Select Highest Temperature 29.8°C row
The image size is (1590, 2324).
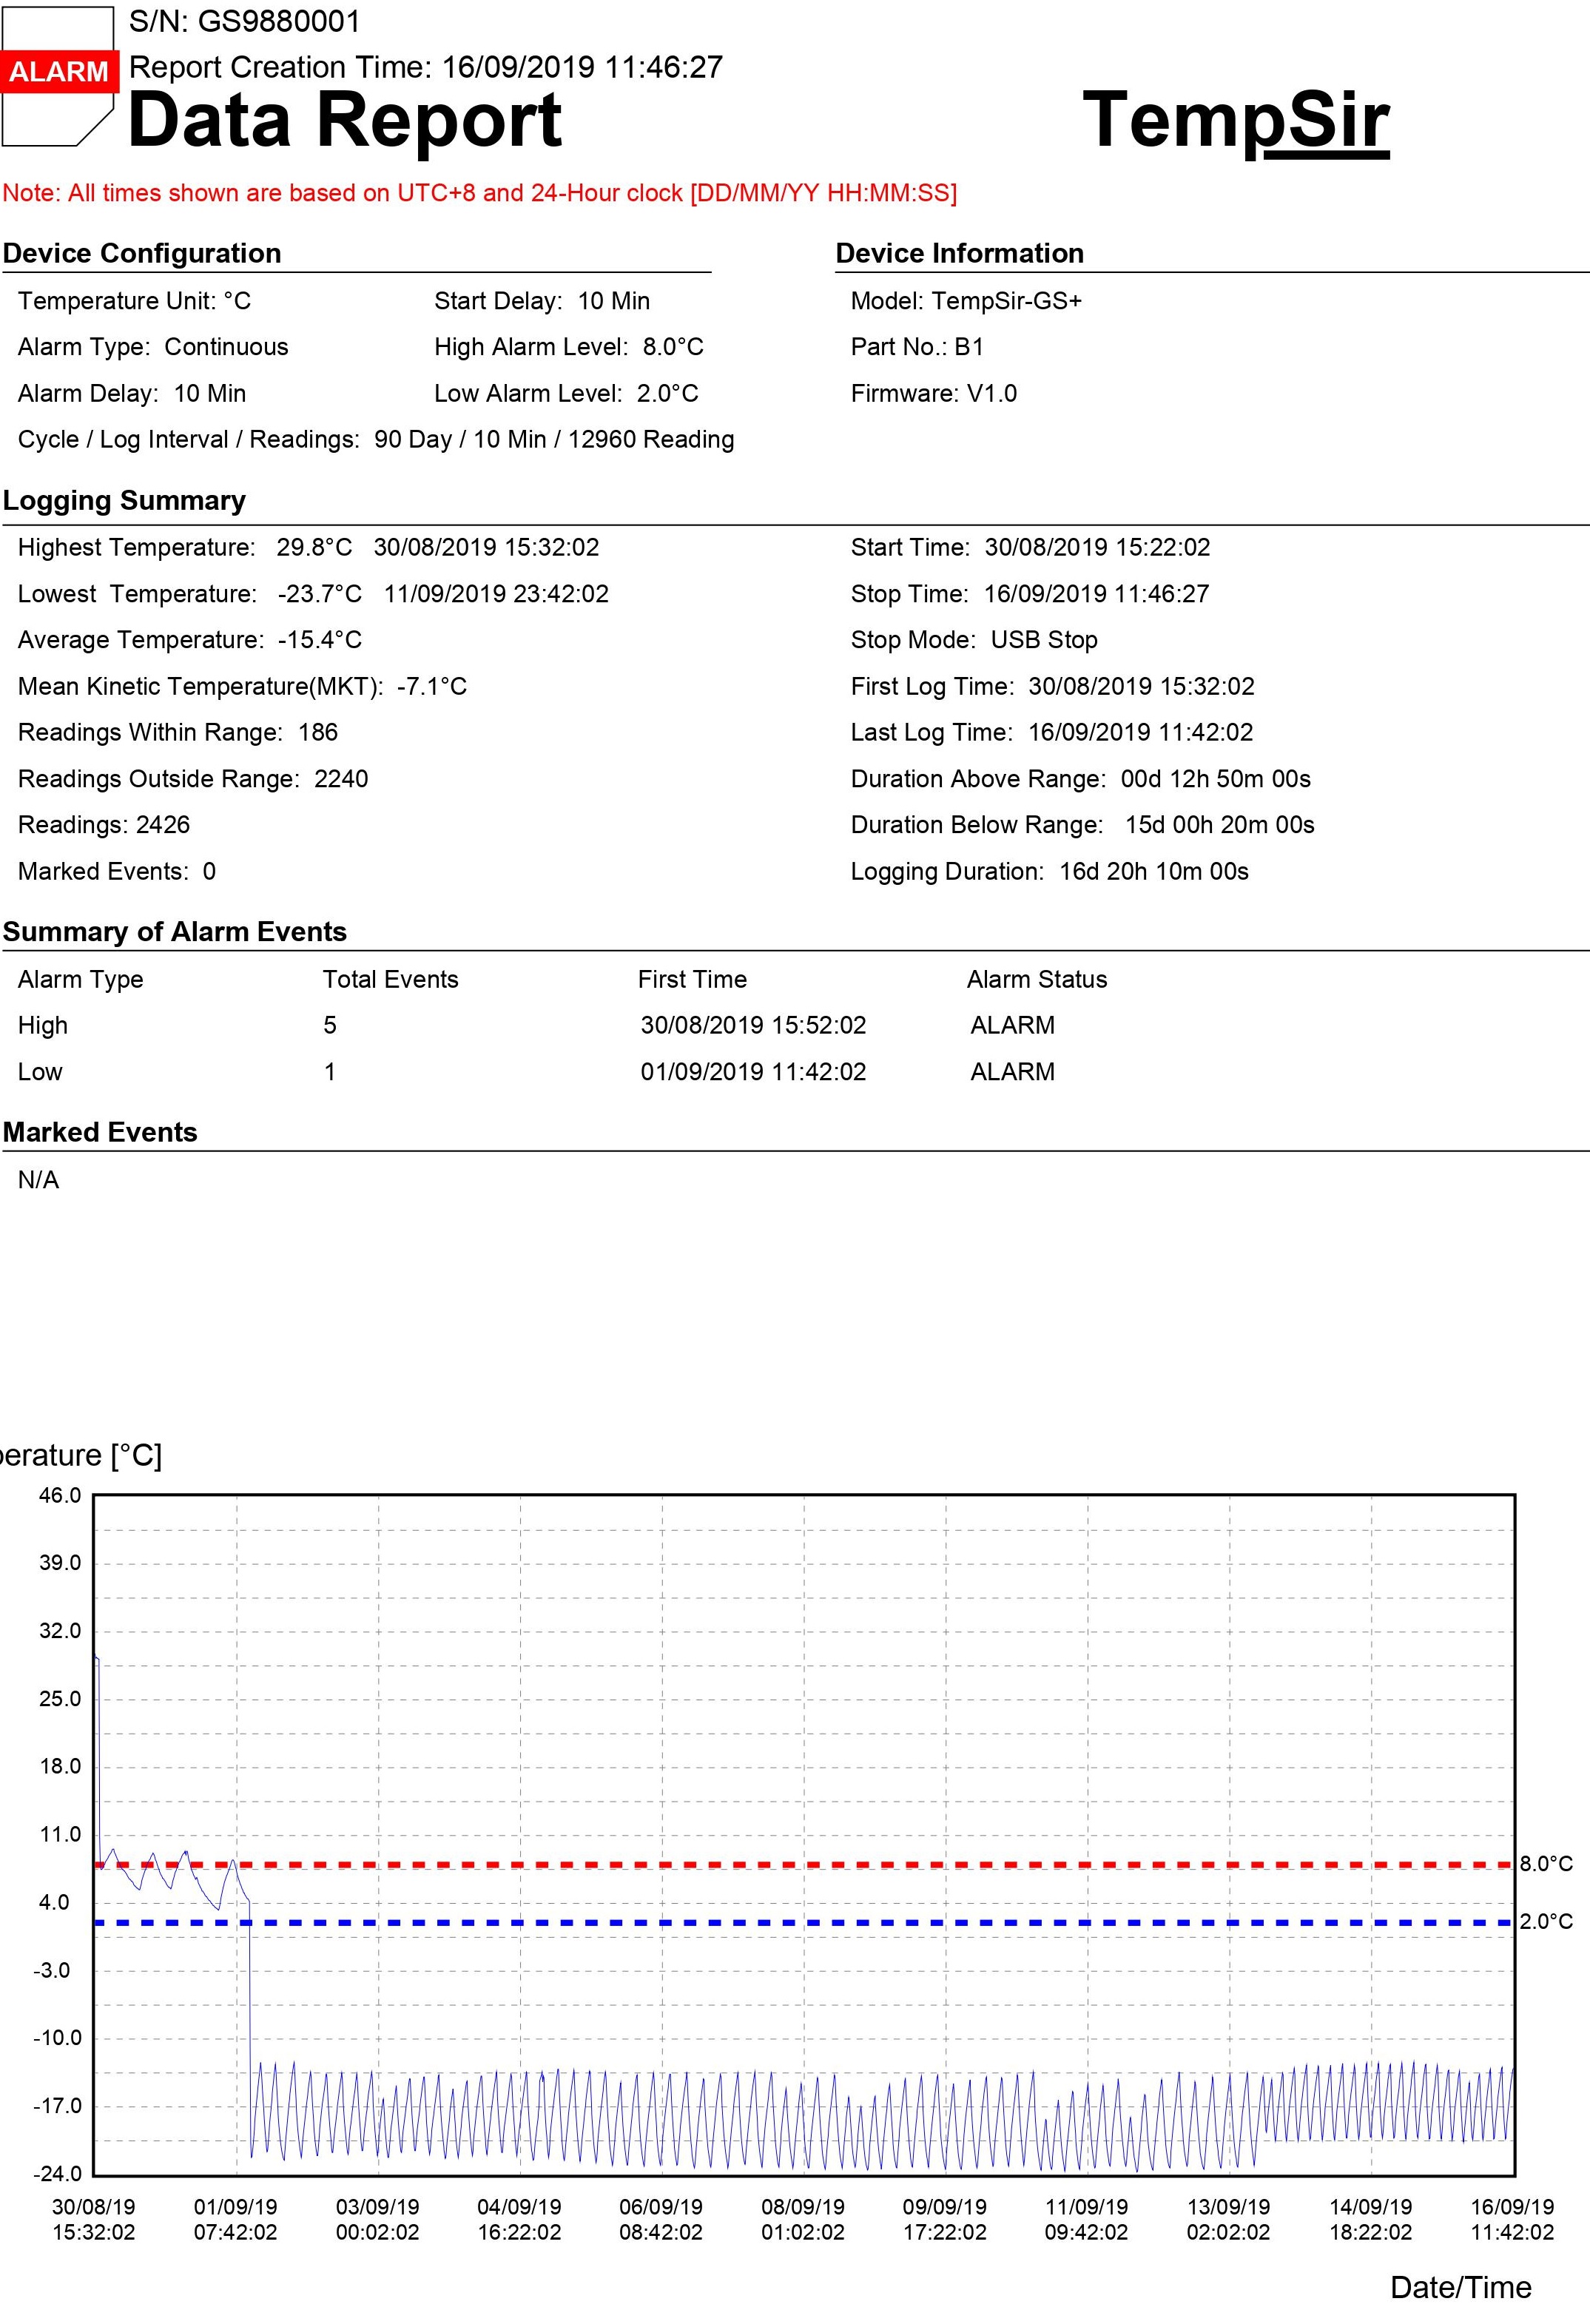pos(309,547)
